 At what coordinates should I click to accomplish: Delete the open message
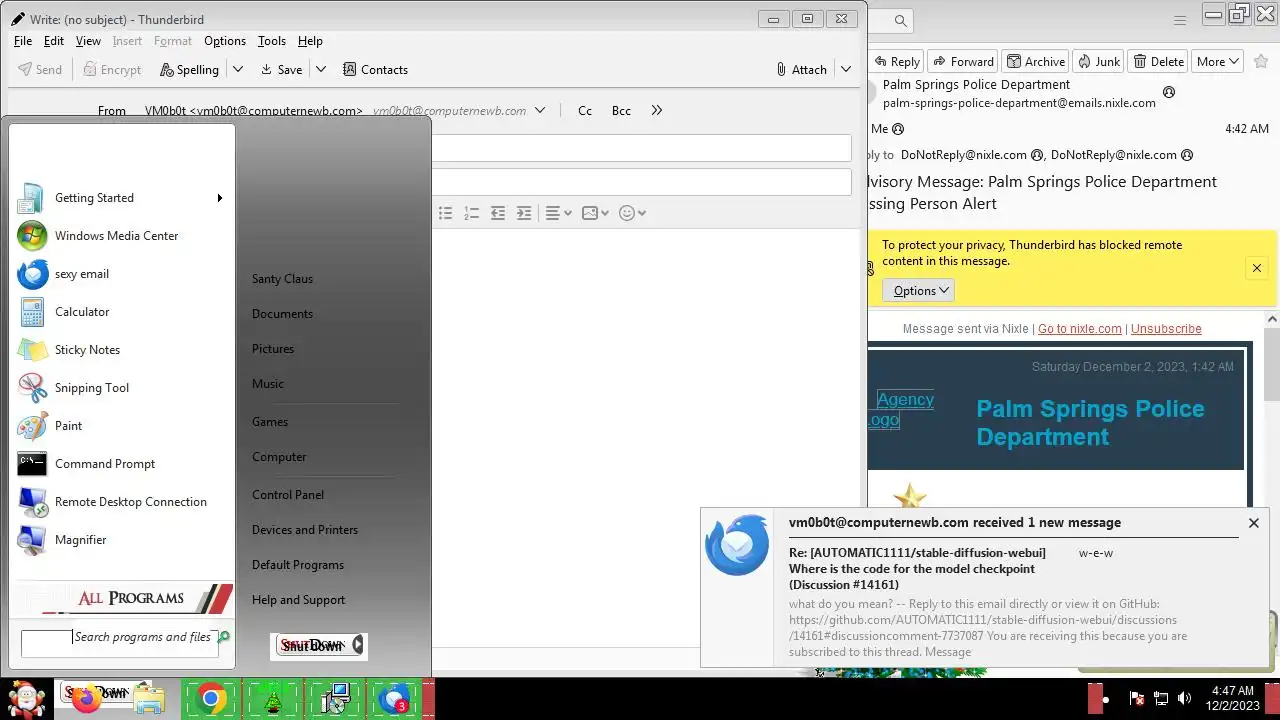1158,61
